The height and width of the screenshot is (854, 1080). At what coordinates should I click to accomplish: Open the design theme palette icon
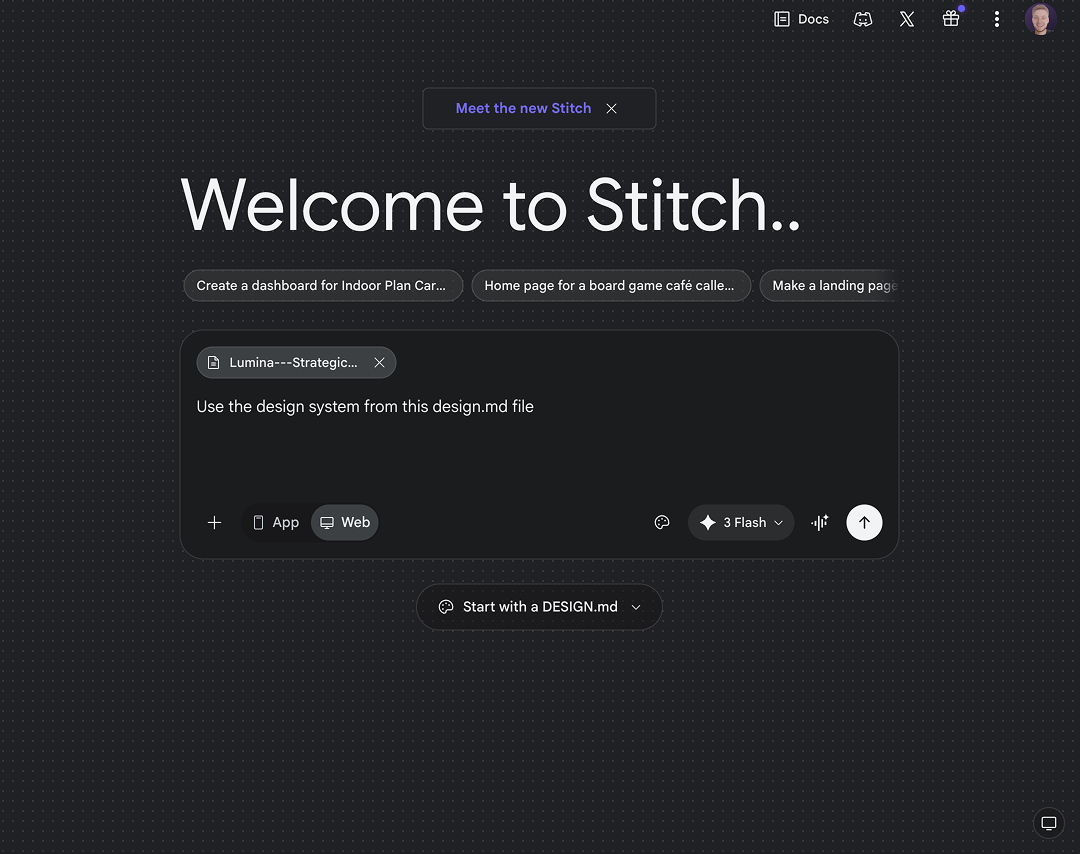coord(662,523)
